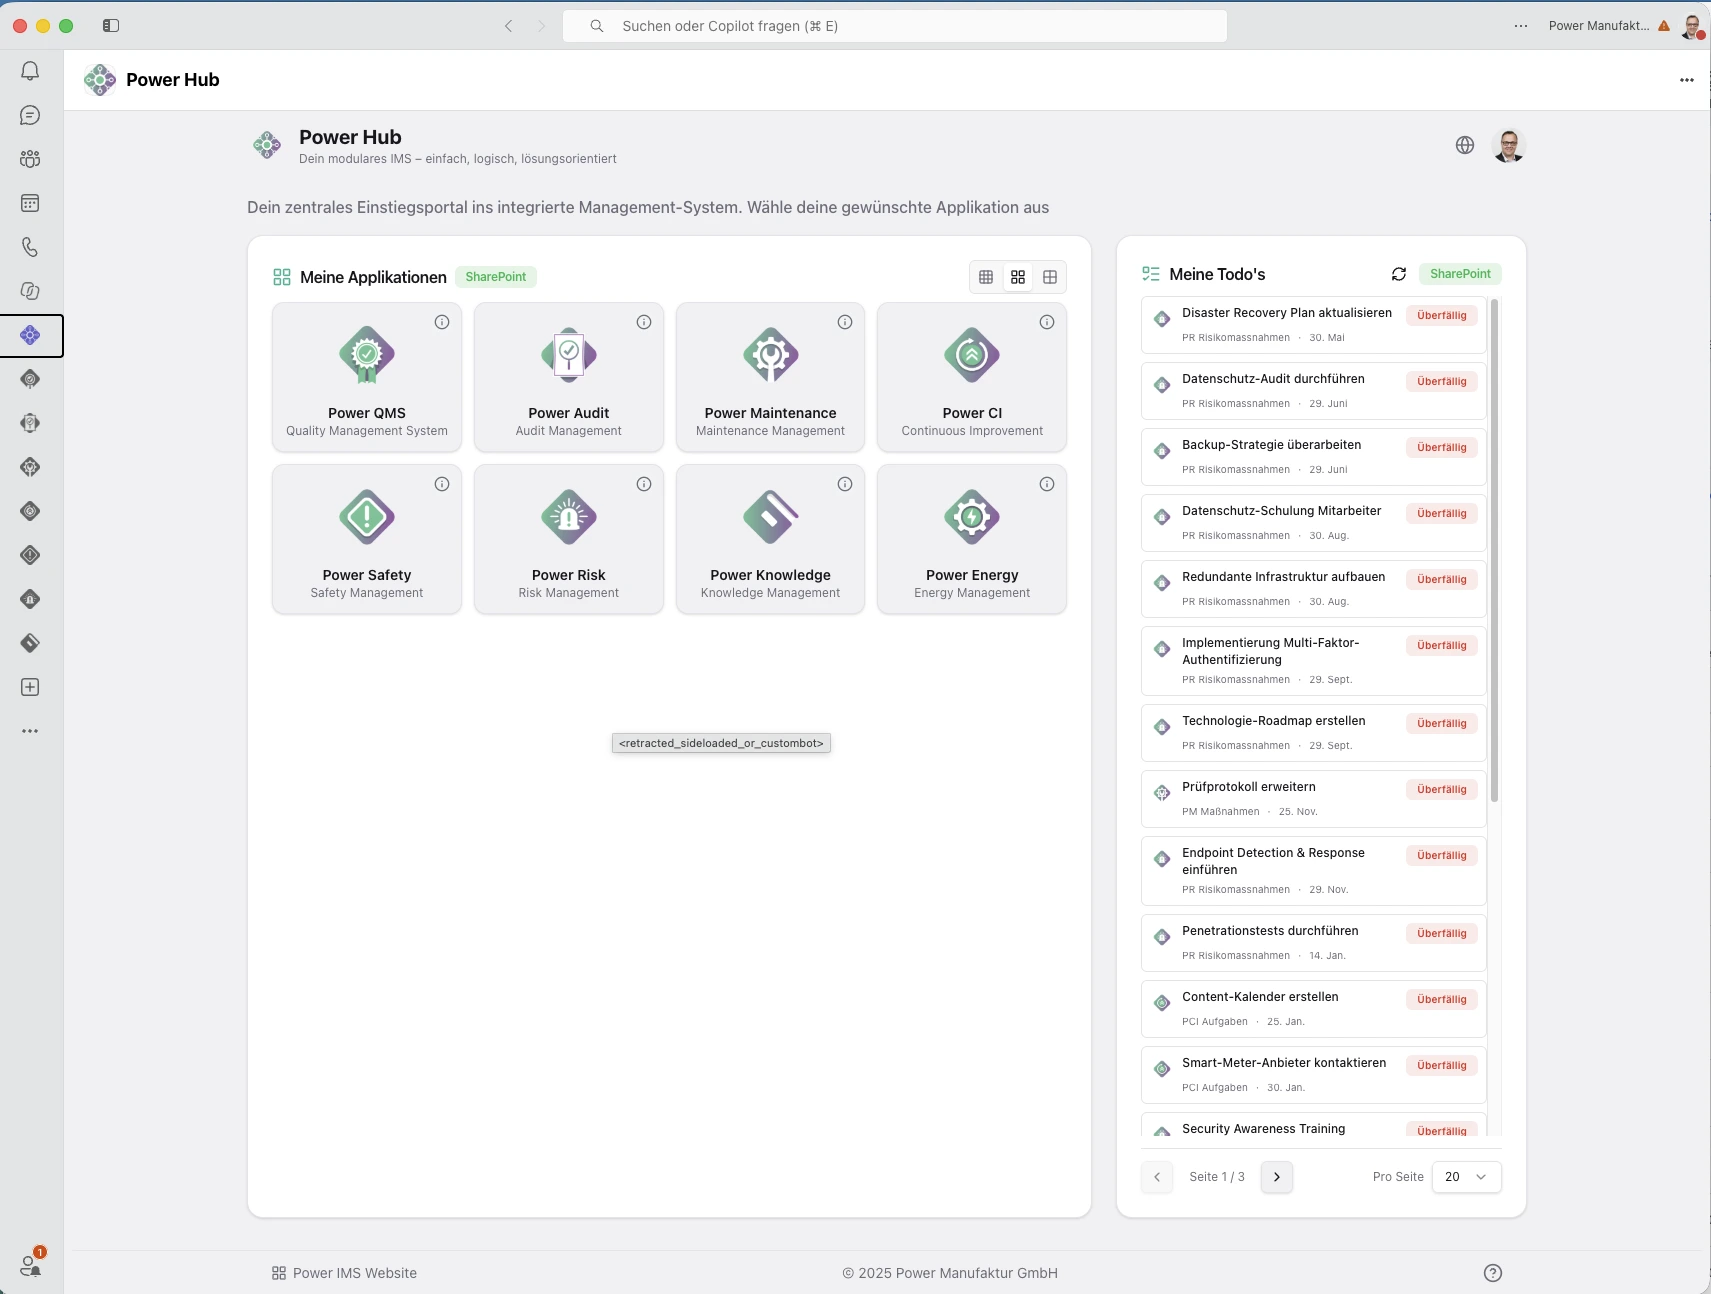Screen dimensions: 1711x1294
Task: Open todo Smart-Meter-Anbieter kontaktieren
Action: [x=1313, y=1075]
